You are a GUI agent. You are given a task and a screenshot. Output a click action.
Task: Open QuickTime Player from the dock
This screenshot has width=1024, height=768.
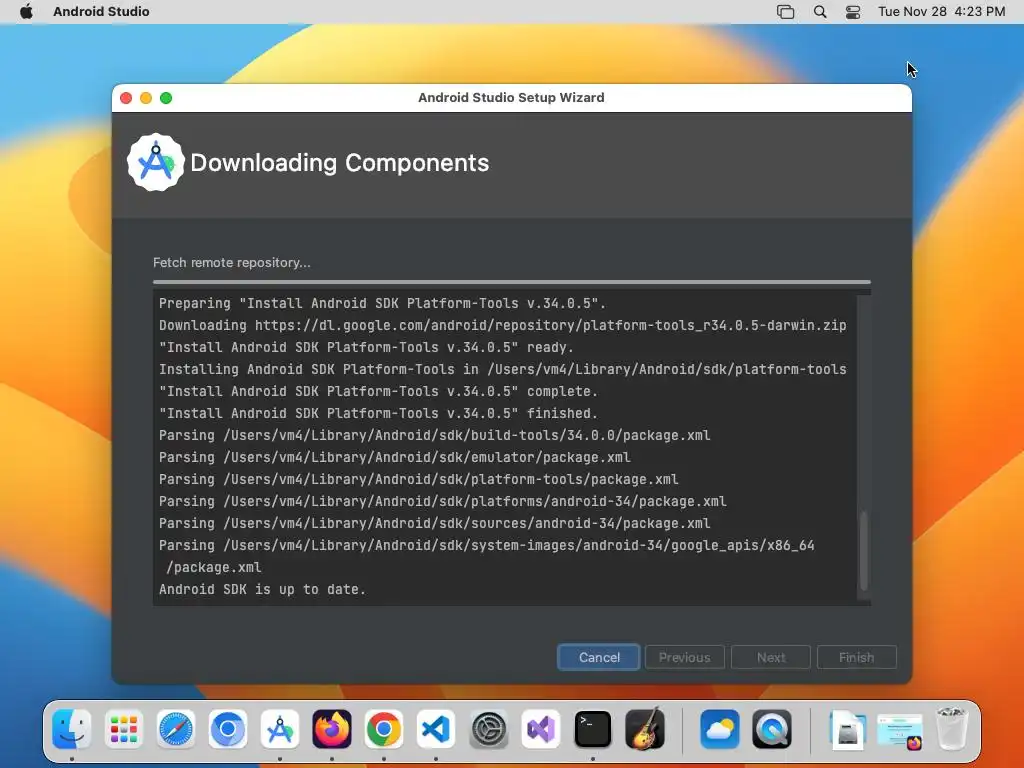(x=772, y=729)
